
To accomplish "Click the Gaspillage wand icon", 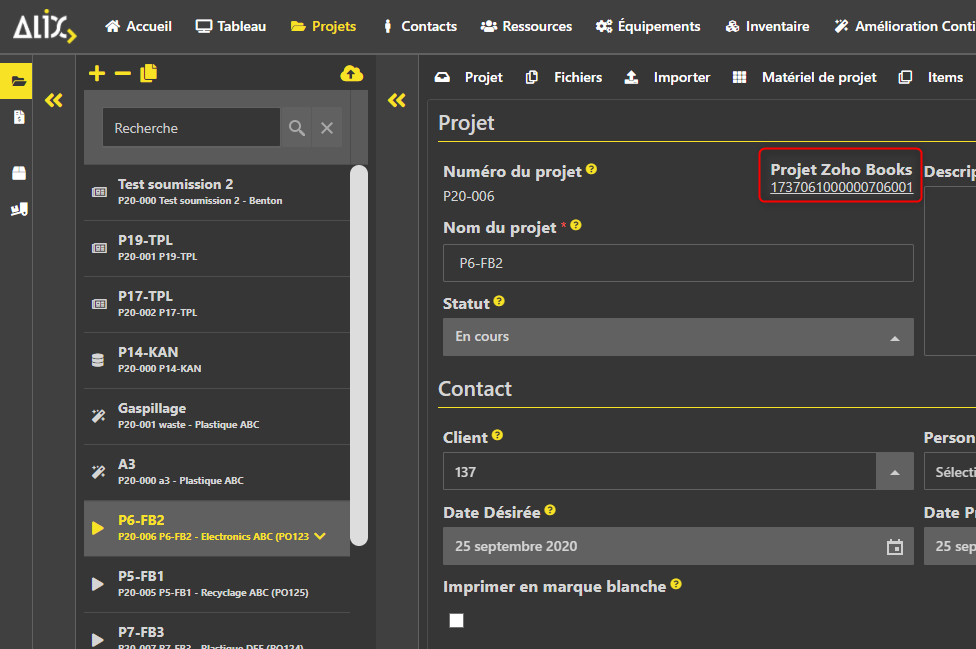I will (98, 416).
